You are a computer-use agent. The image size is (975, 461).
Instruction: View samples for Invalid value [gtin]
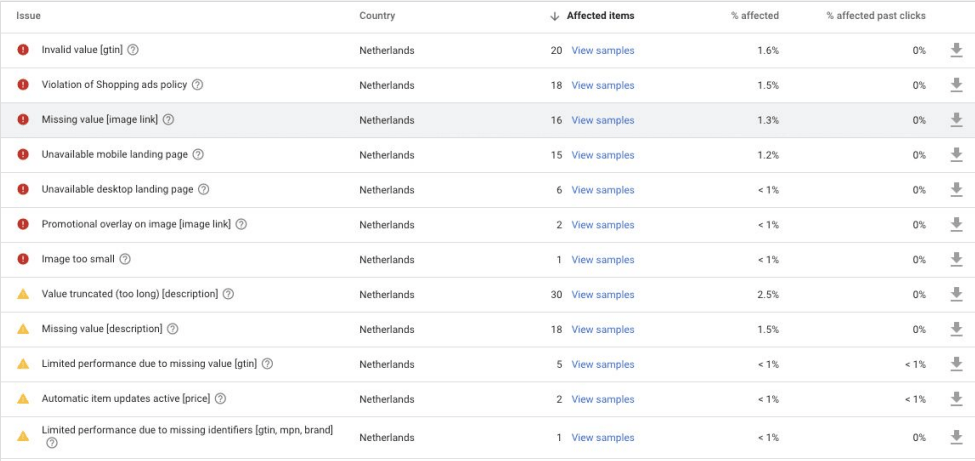603,50
